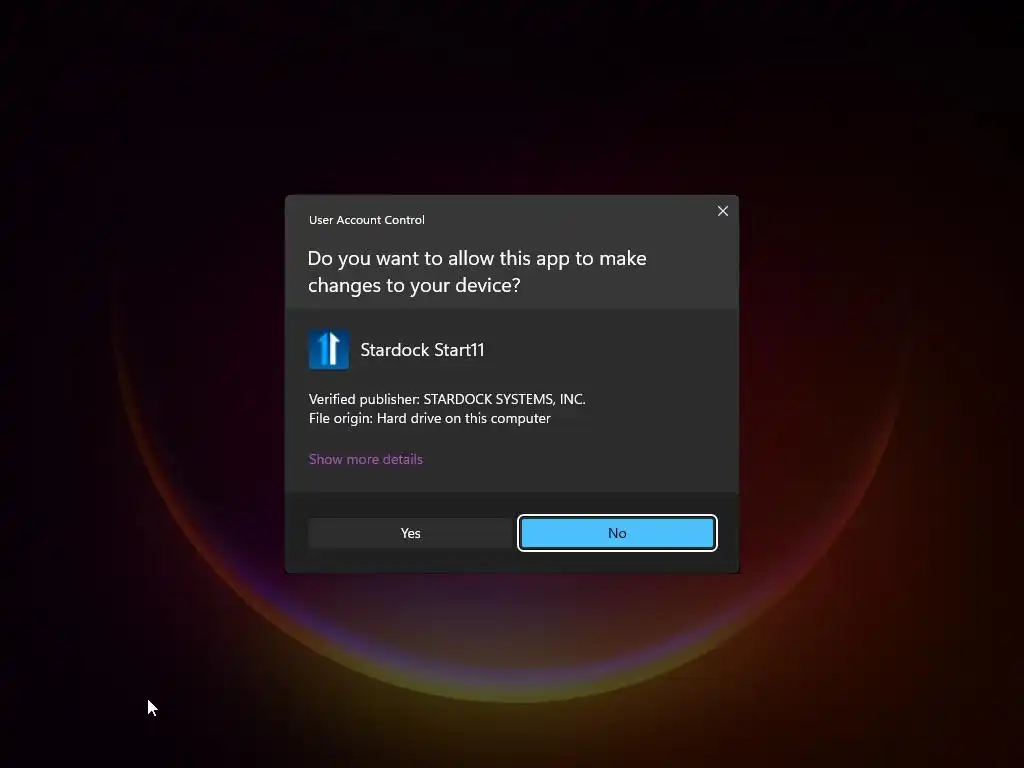
Task: Open the Show more details link
Action: click(x=366, y=459)
